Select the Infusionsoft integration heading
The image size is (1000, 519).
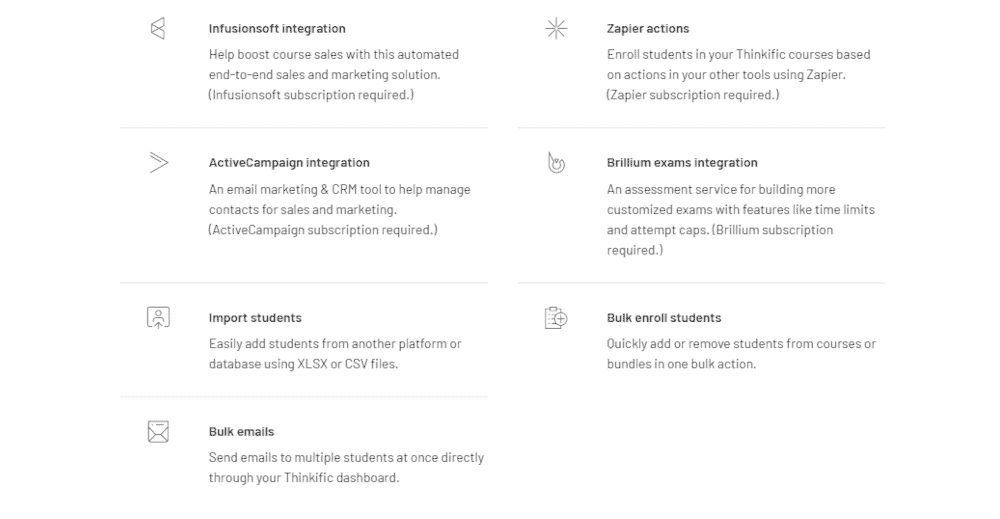277,29
